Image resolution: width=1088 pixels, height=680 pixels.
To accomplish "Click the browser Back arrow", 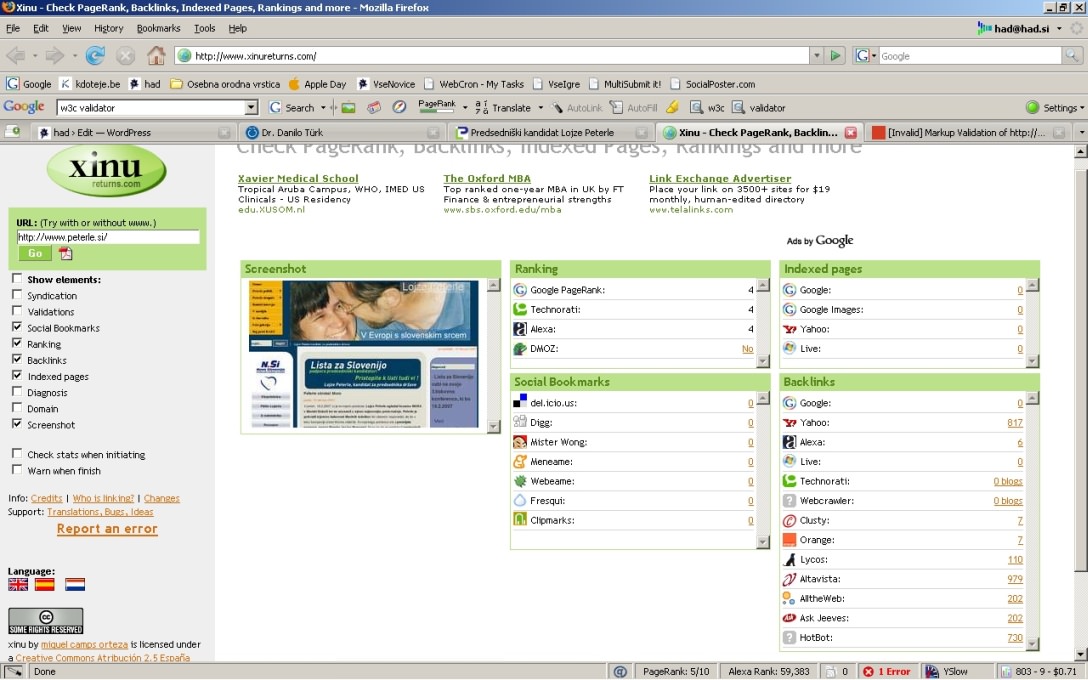I will [16, 56].
